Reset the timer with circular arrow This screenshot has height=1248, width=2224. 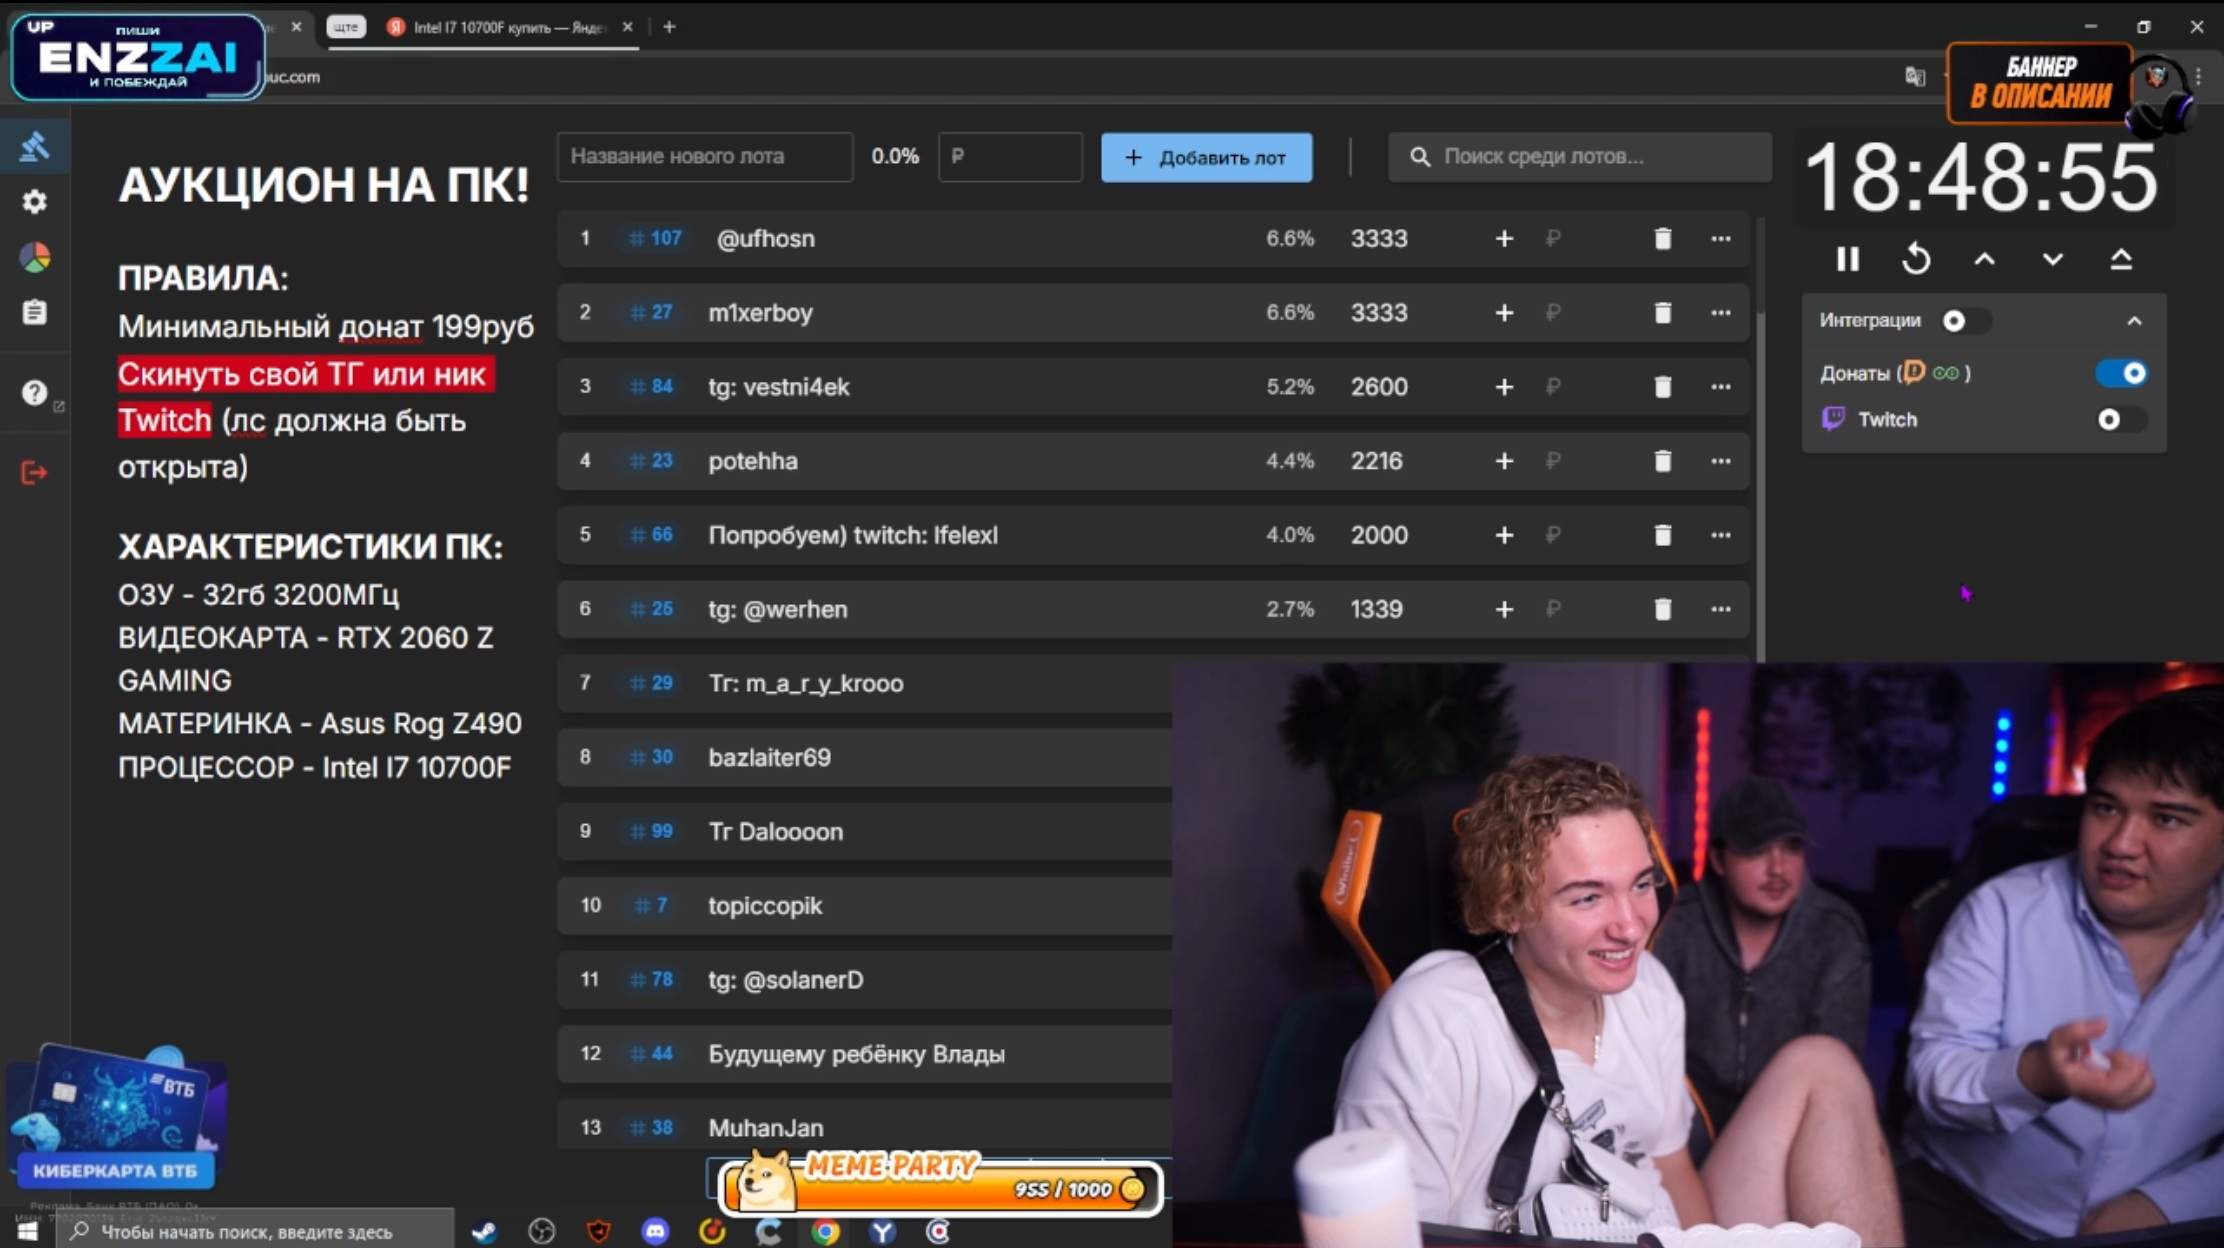(1916, 260)
